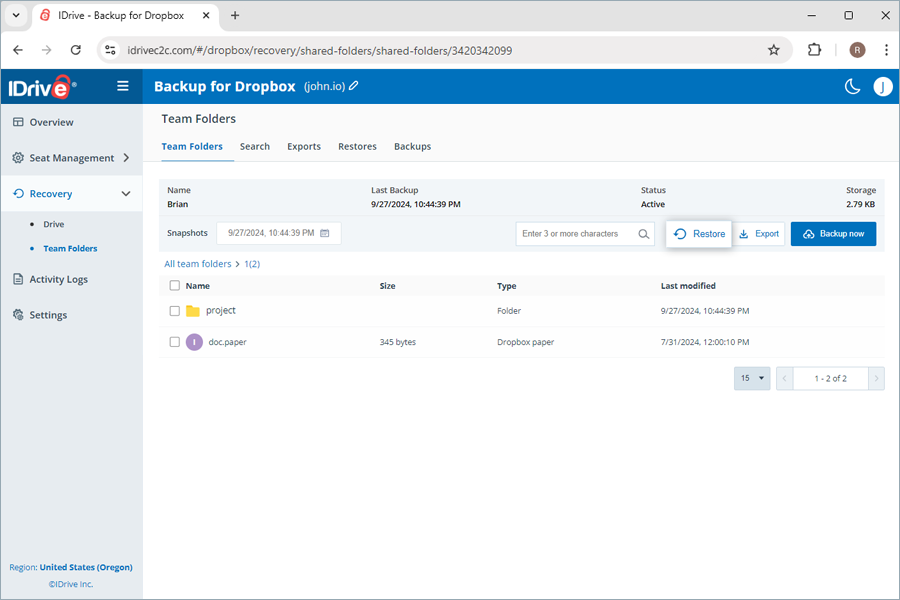Switch to the Exports tab

click(304, 146)
